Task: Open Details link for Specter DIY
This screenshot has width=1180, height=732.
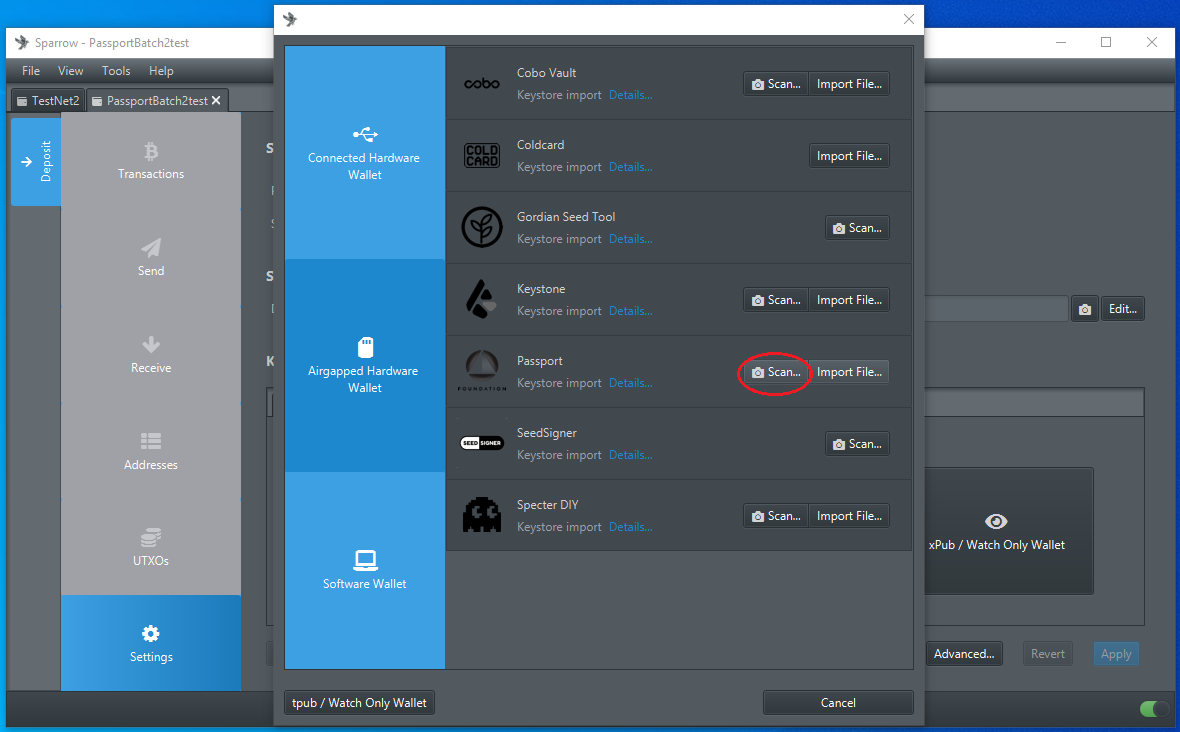Action: (631, 527)
